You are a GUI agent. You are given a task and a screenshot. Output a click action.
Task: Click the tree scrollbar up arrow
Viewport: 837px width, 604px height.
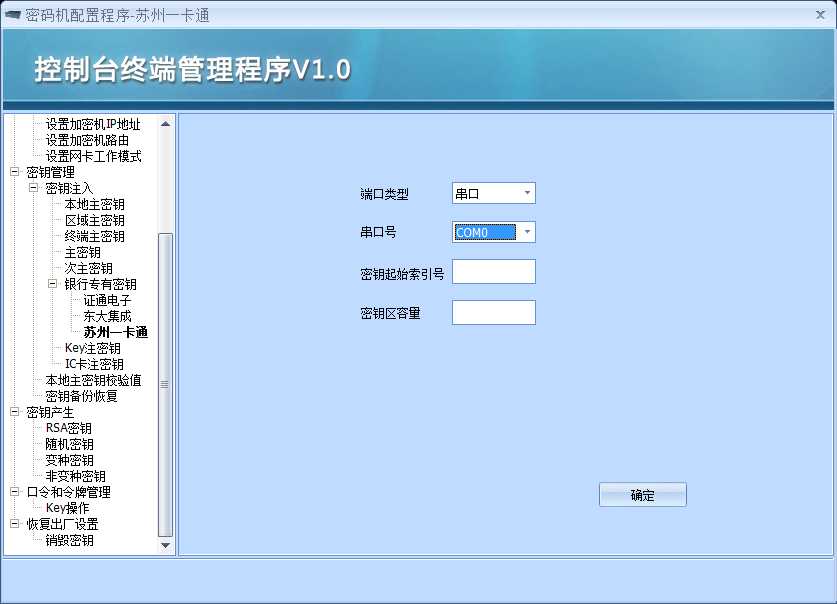[165, 124]
